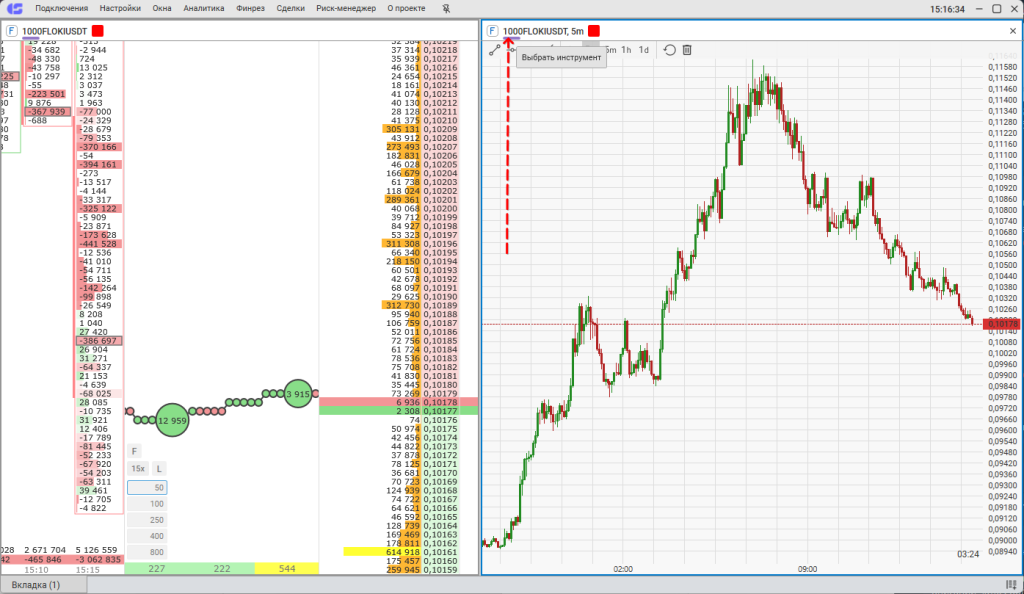Click the F button in order book panel
Image resolution: width=1024 pixels, height=594 pixels.
(x=134, y=451)
